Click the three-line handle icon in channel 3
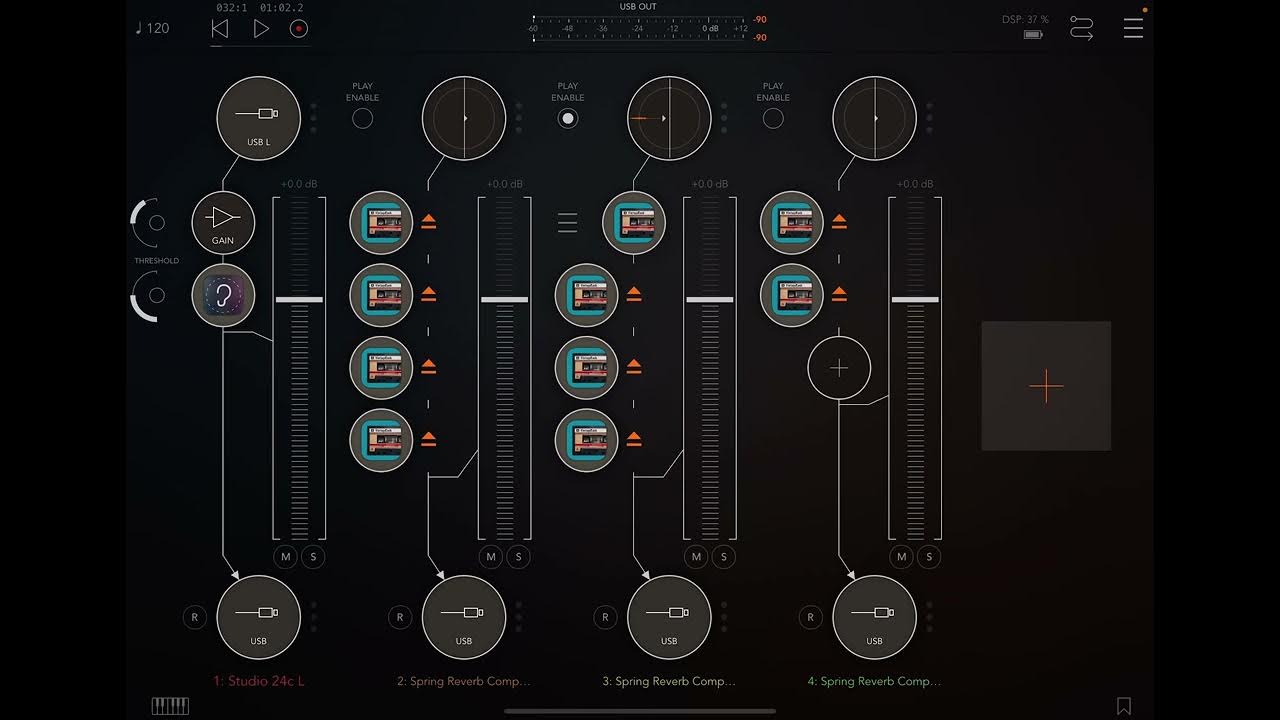 (567, 223)
